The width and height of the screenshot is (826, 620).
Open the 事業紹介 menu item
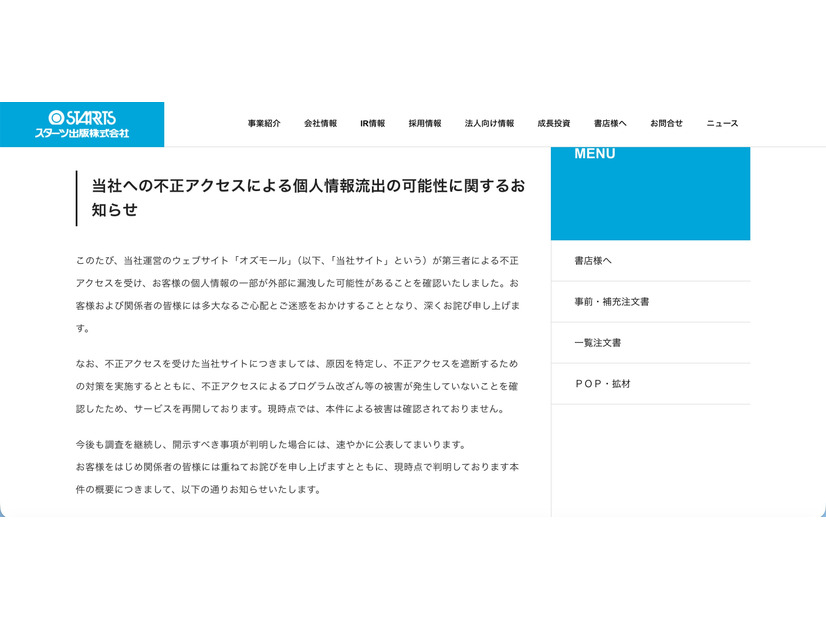click(x=264, y=123)
